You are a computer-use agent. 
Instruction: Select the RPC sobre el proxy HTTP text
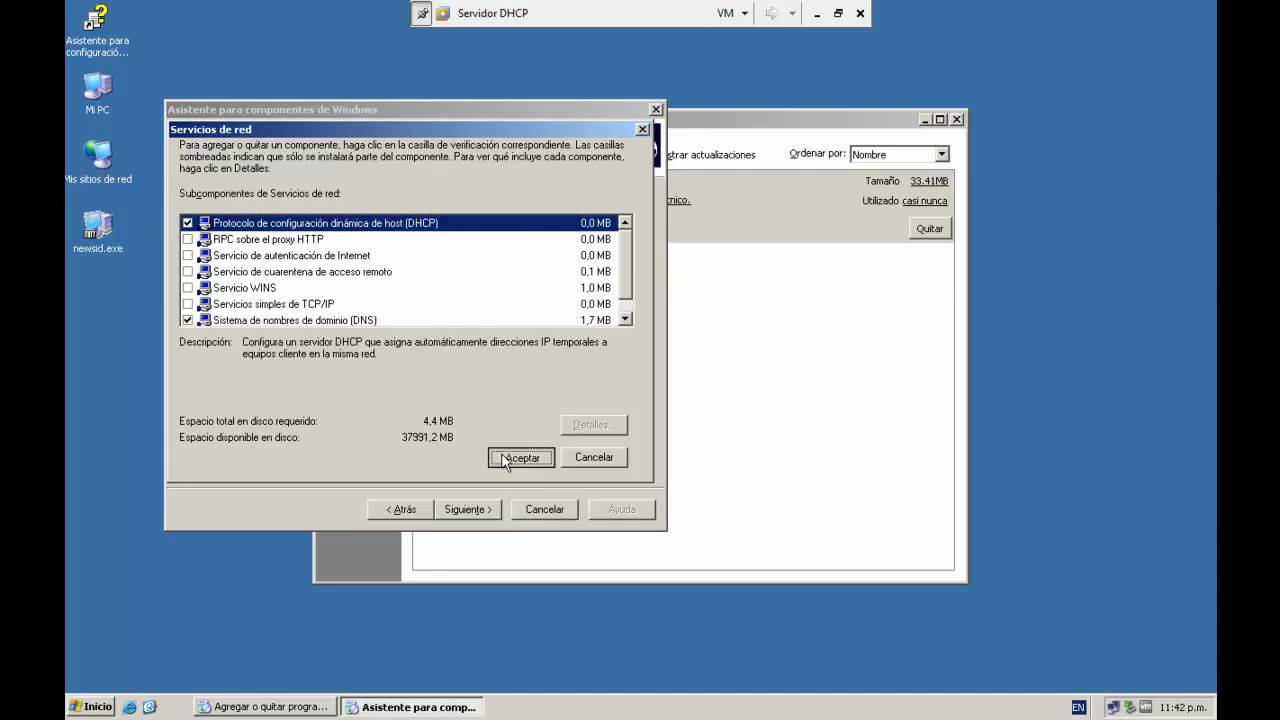[268, 239]
